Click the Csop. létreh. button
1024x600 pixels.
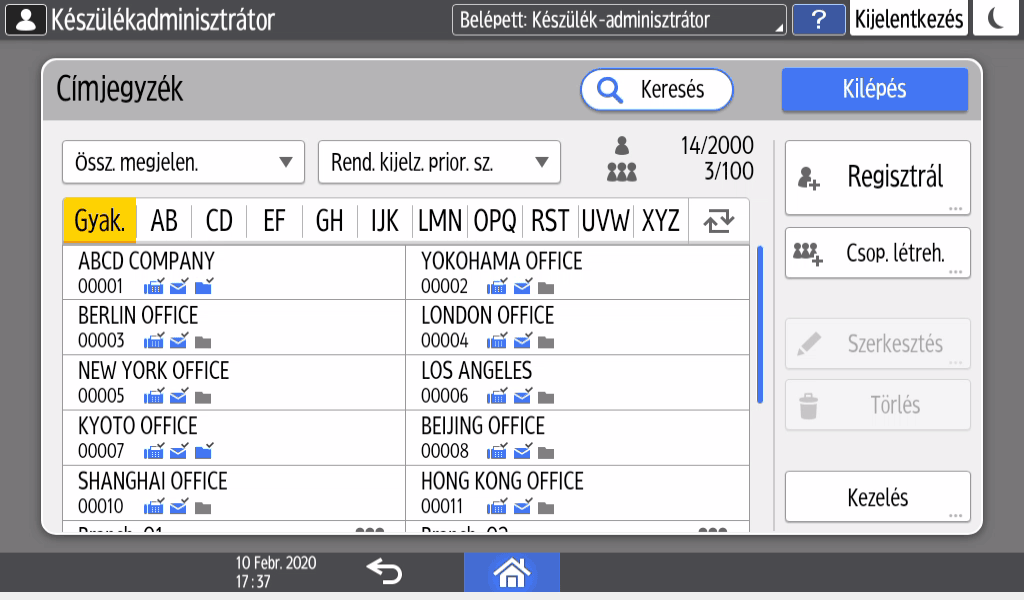click(877, 252)
